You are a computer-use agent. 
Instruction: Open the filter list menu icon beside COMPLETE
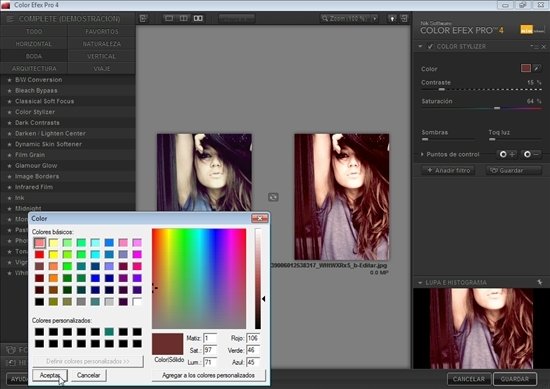click(10, 19)
